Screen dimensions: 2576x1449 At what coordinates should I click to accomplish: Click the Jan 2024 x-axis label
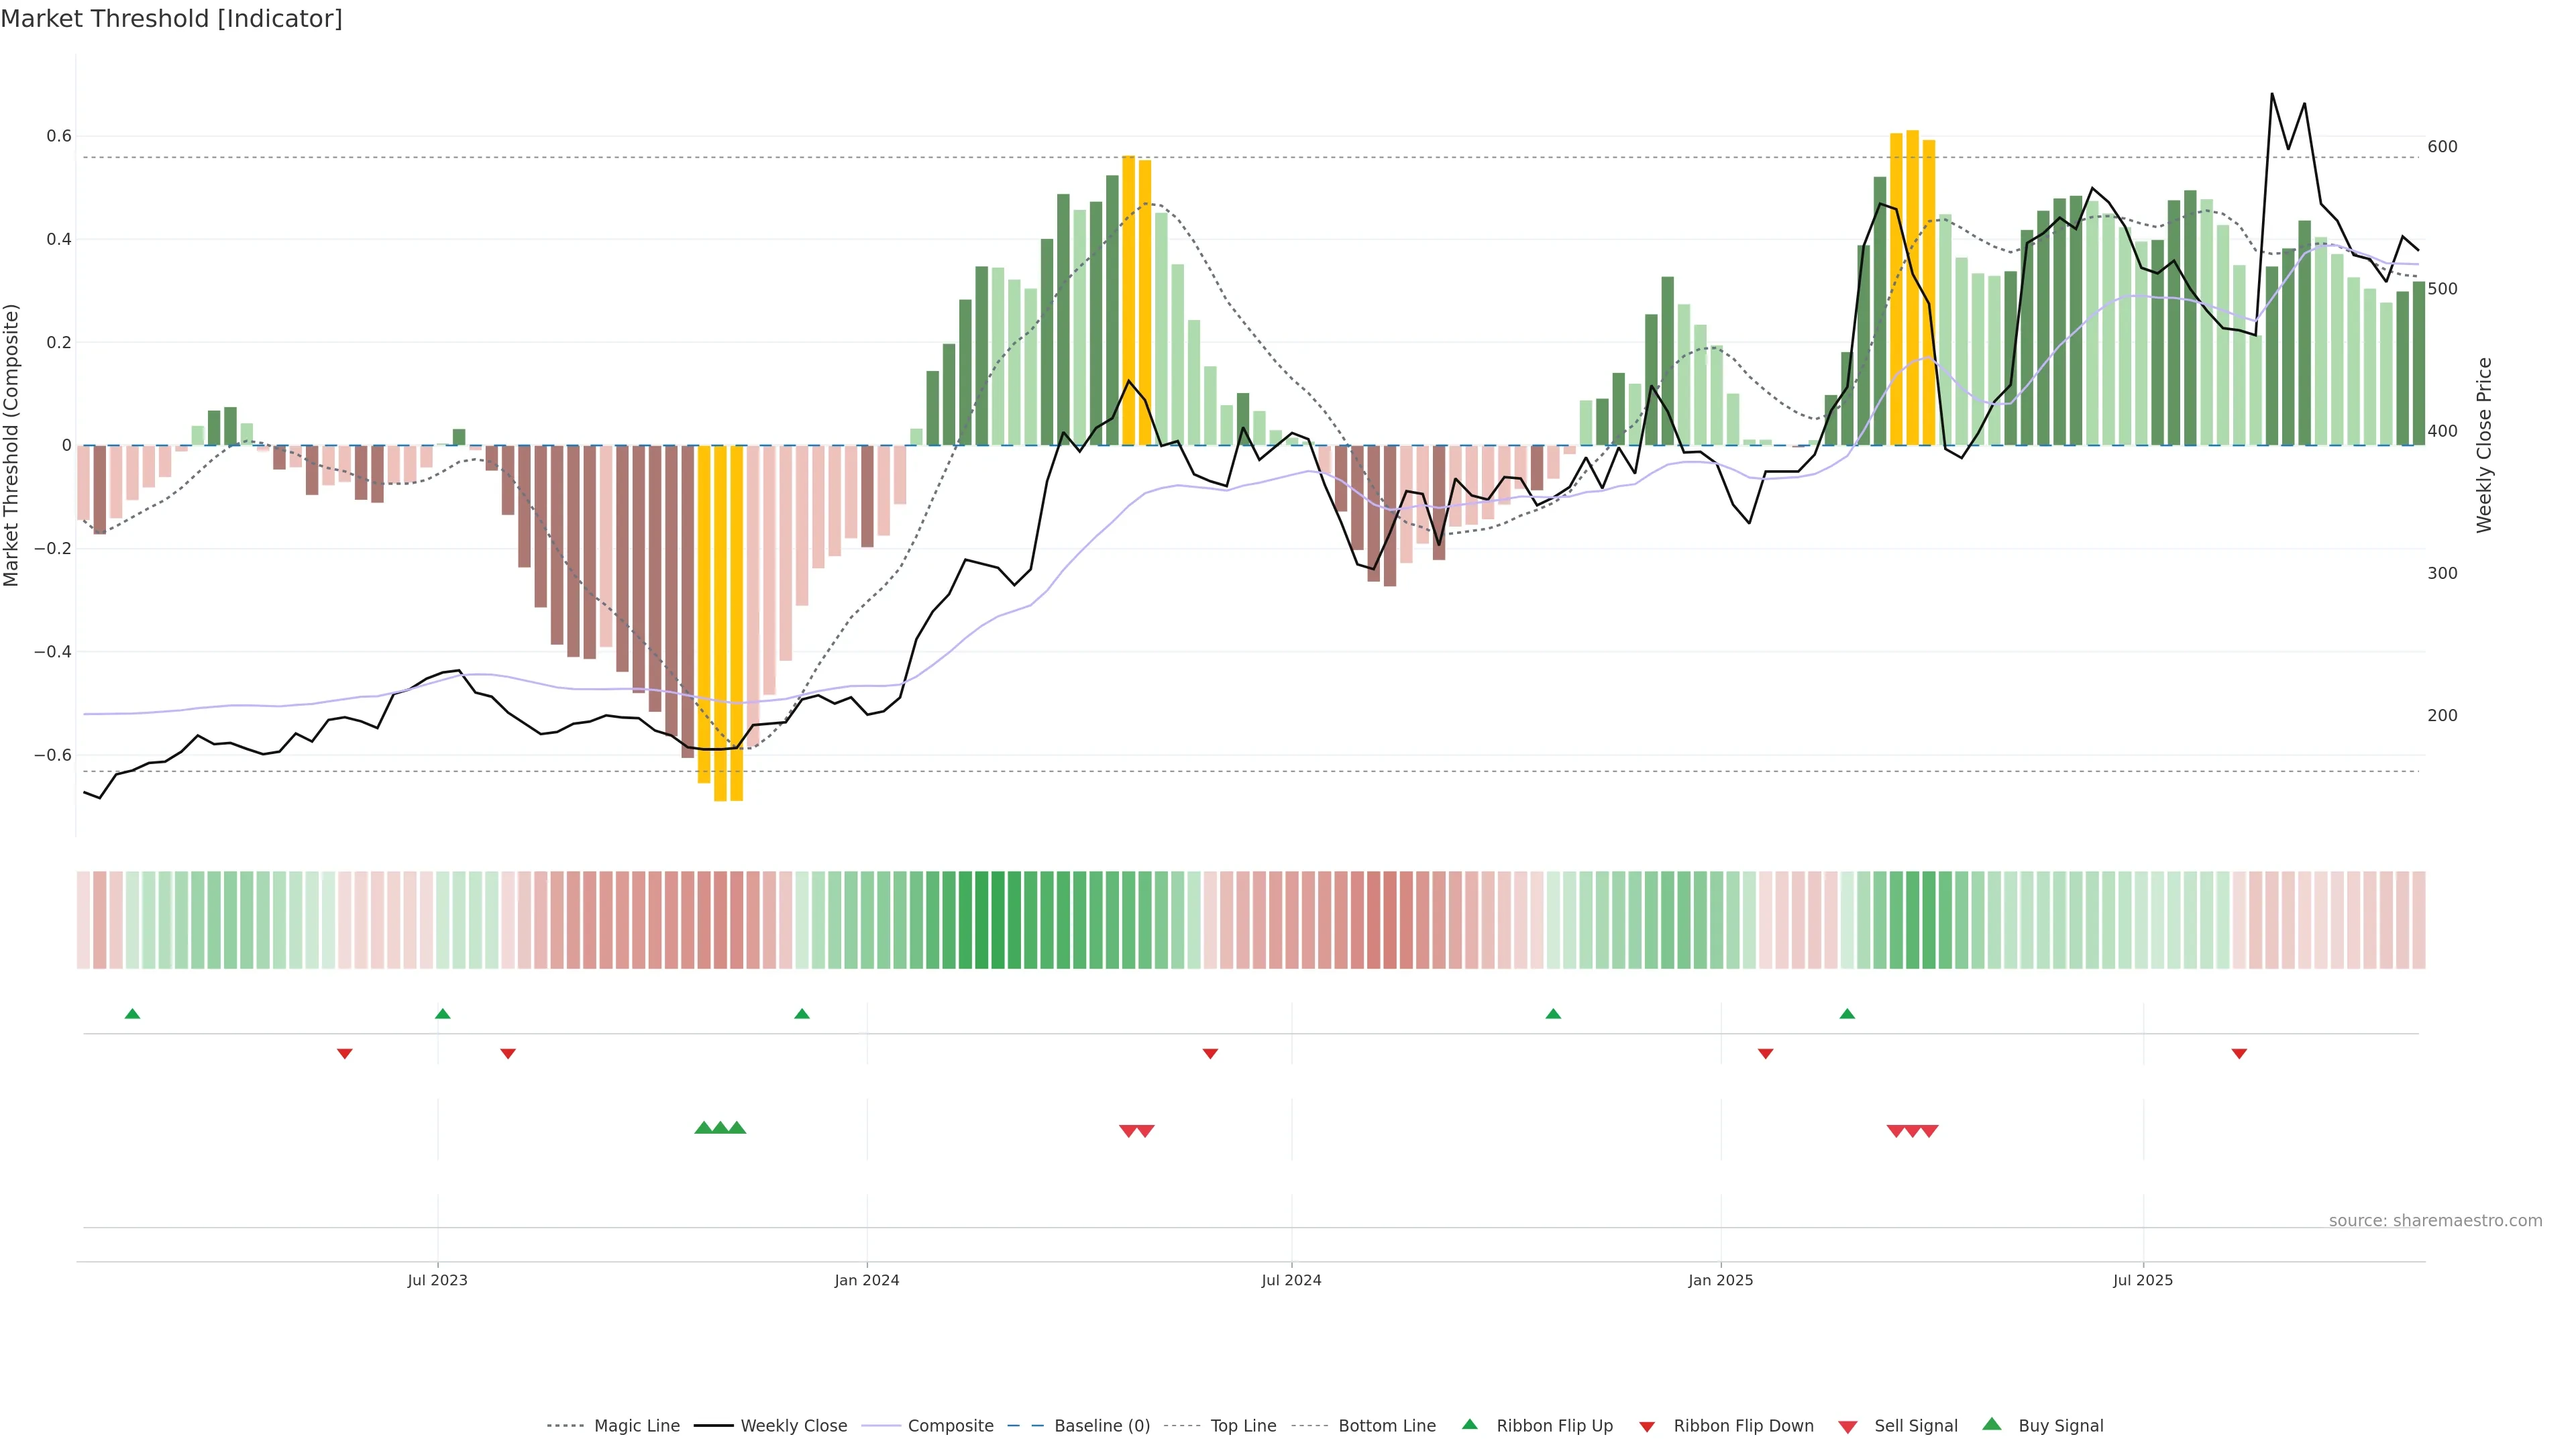click(867, 1280)
